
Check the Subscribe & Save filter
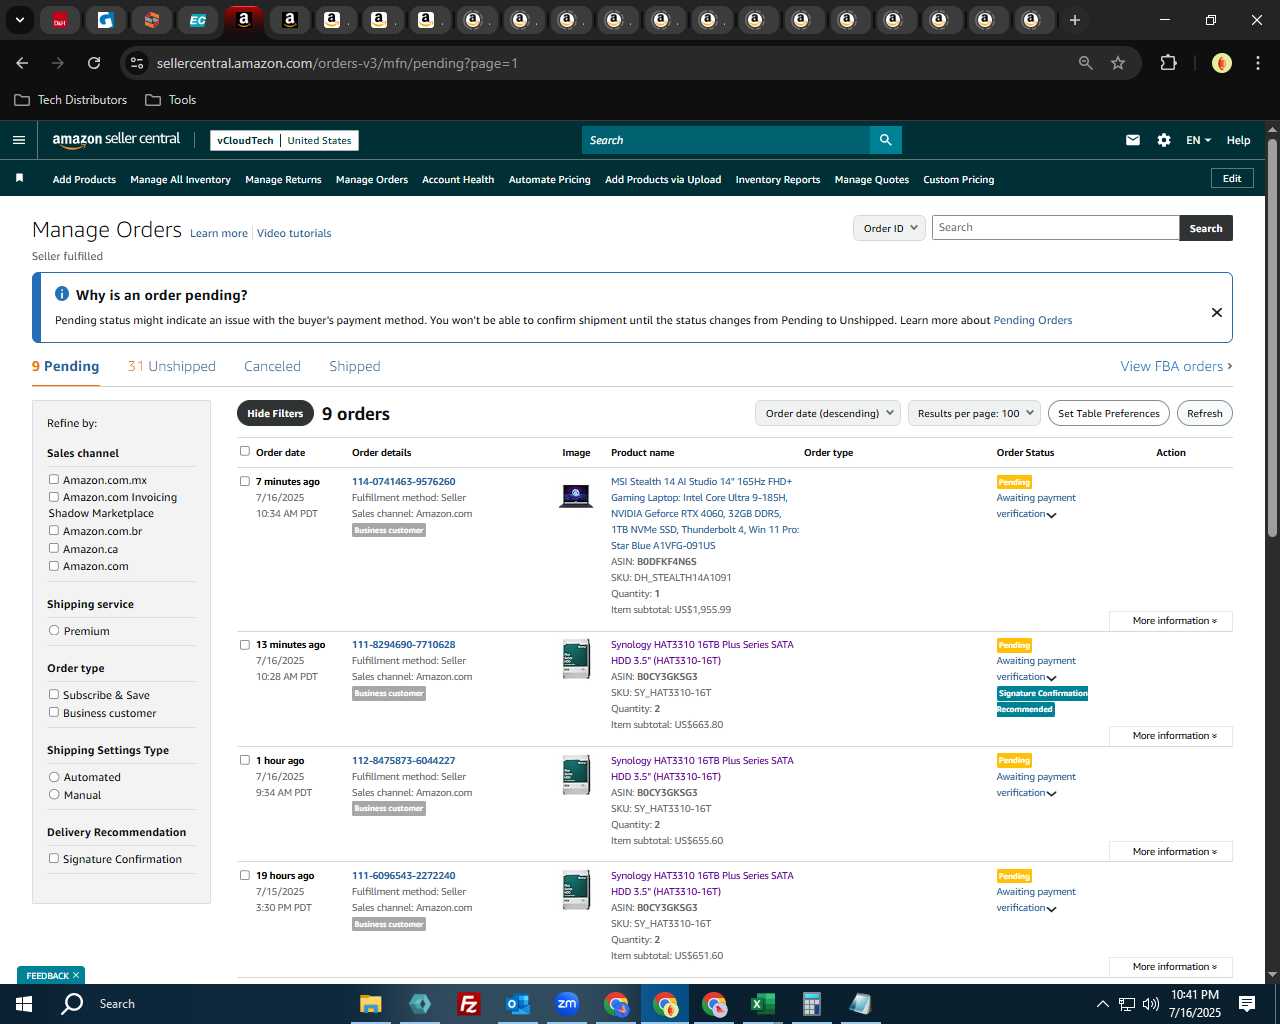click(x=54, y=694)
